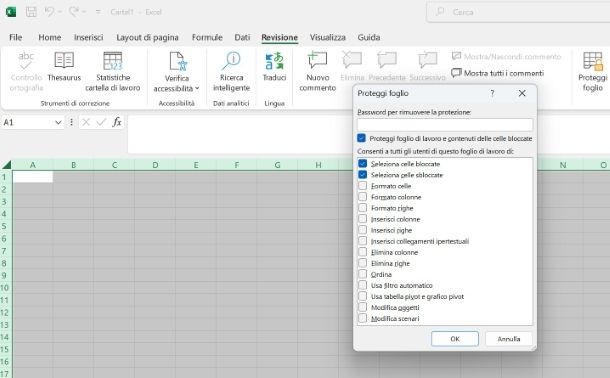Open Statistiche cartella di lavoro
610x378 pixels.
113,72
